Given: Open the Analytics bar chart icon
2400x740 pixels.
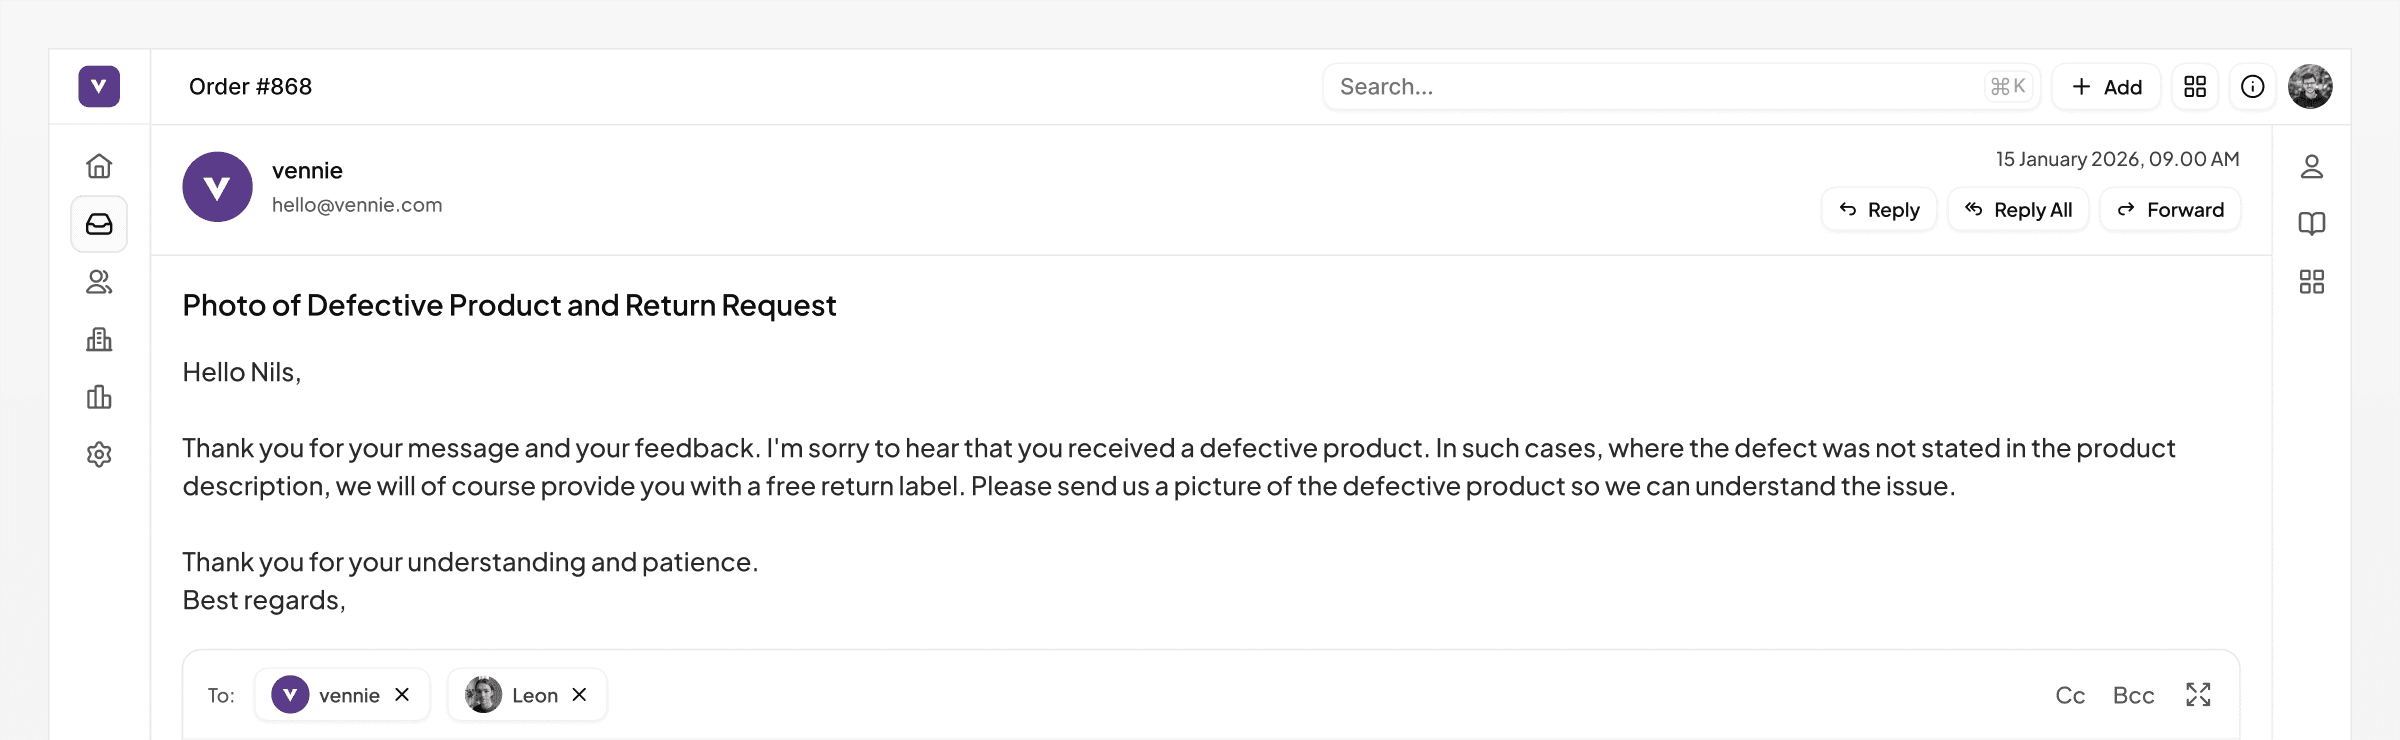Looking at the screenshot, I should (x=99, y=397).
